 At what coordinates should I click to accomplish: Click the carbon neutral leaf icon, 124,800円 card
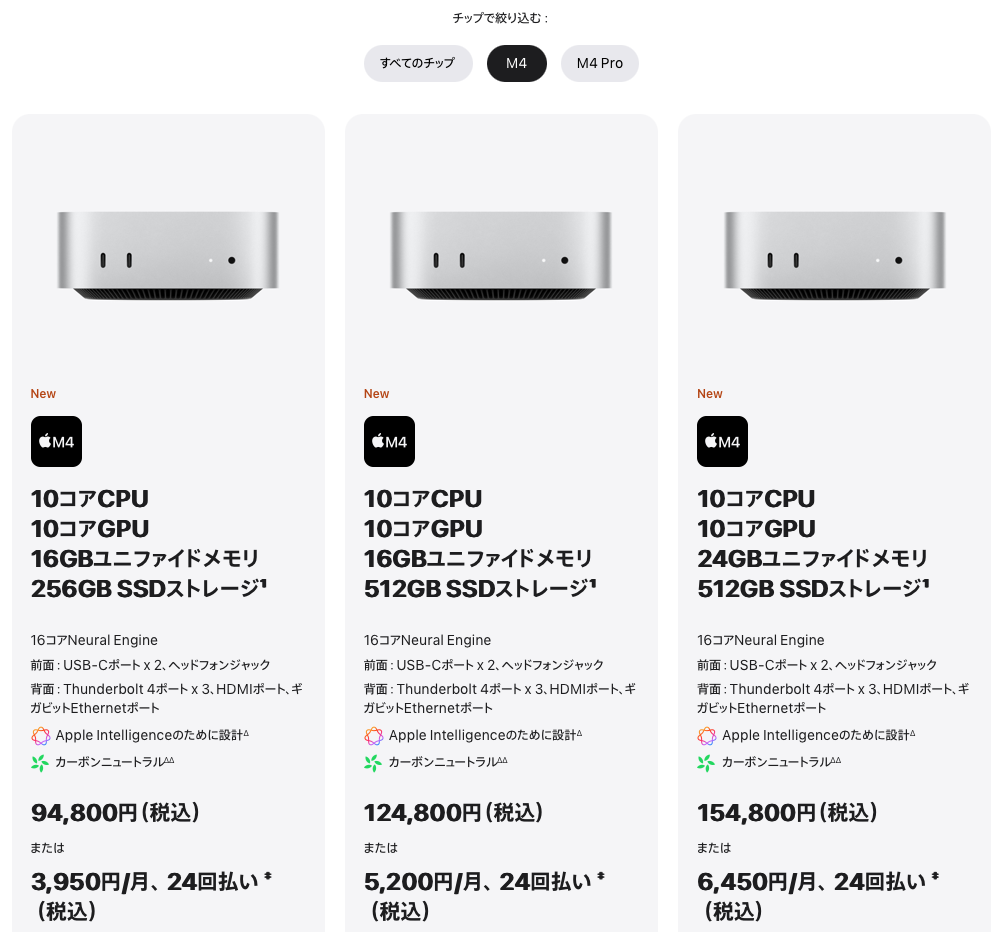pyautogui.click(x=373, y=763)
